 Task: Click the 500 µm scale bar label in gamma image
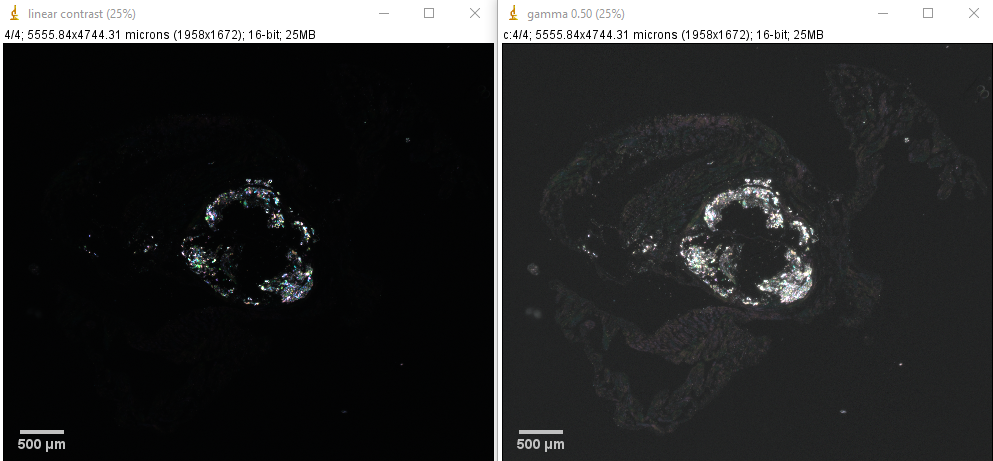pyautogui.click(x=540, y=443)
